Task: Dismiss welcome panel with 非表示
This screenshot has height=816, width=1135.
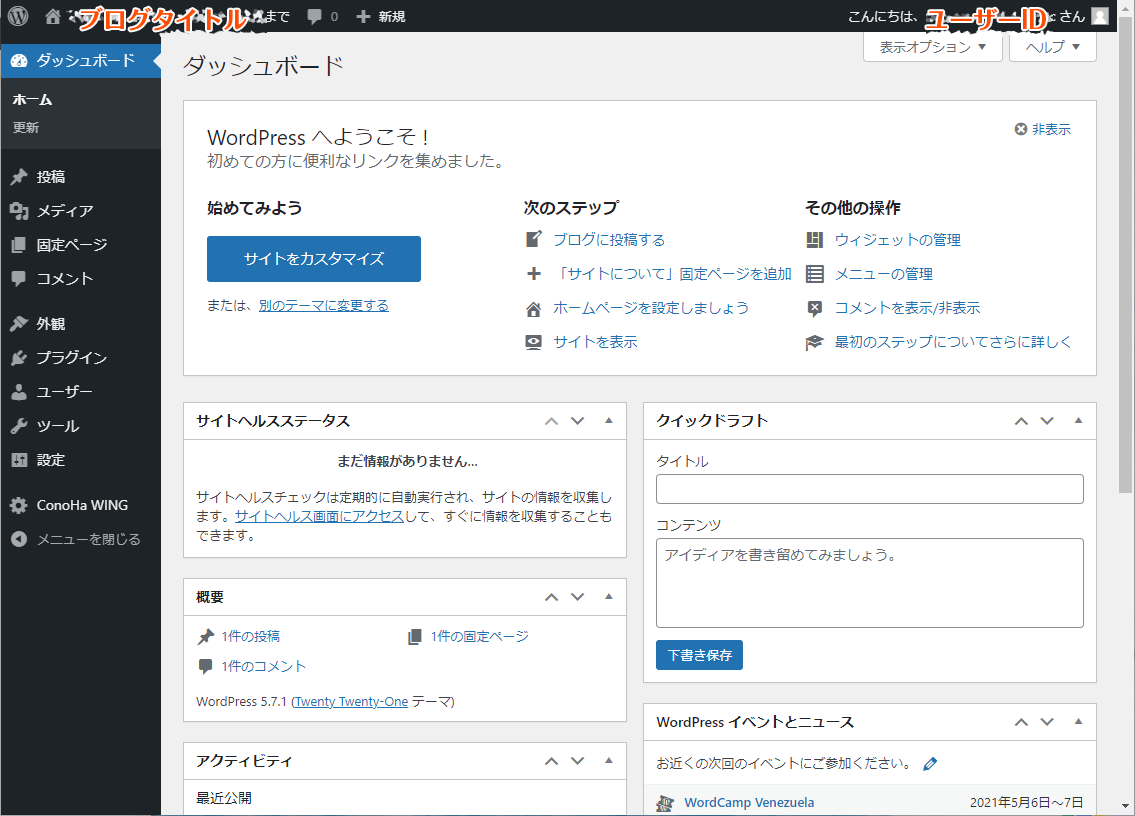Action: click(1042, 129)
